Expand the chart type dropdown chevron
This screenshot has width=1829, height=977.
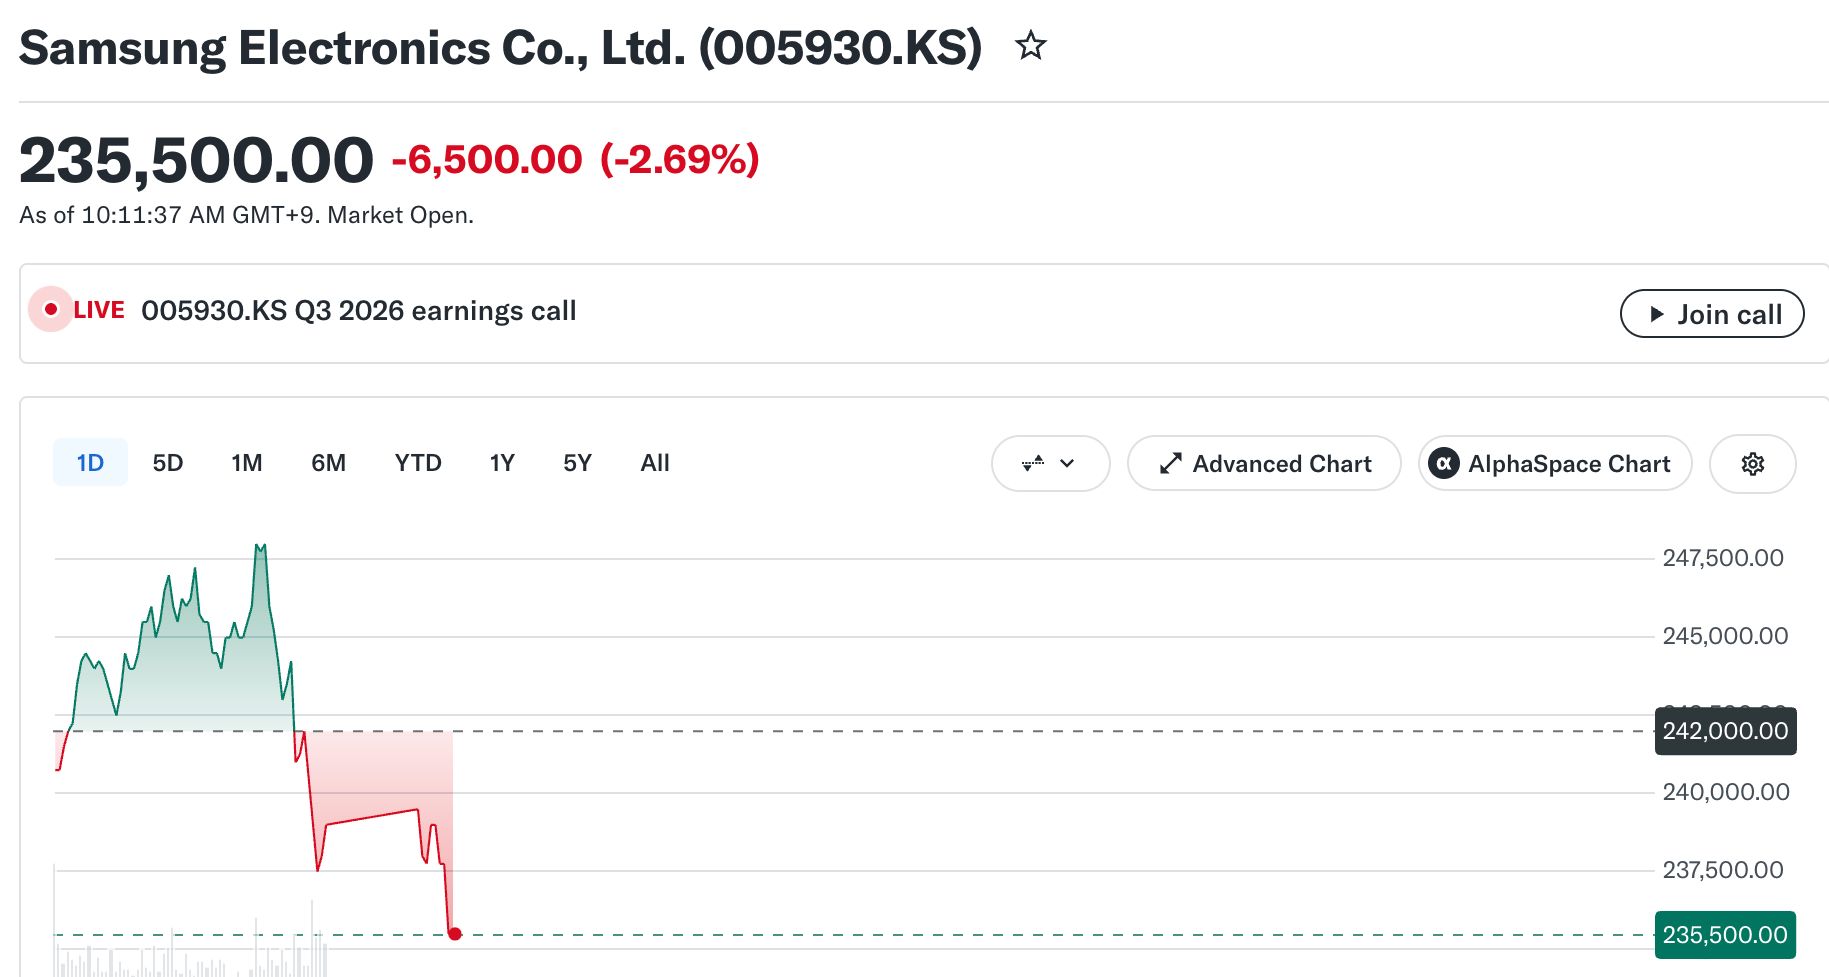point(1067,463)
